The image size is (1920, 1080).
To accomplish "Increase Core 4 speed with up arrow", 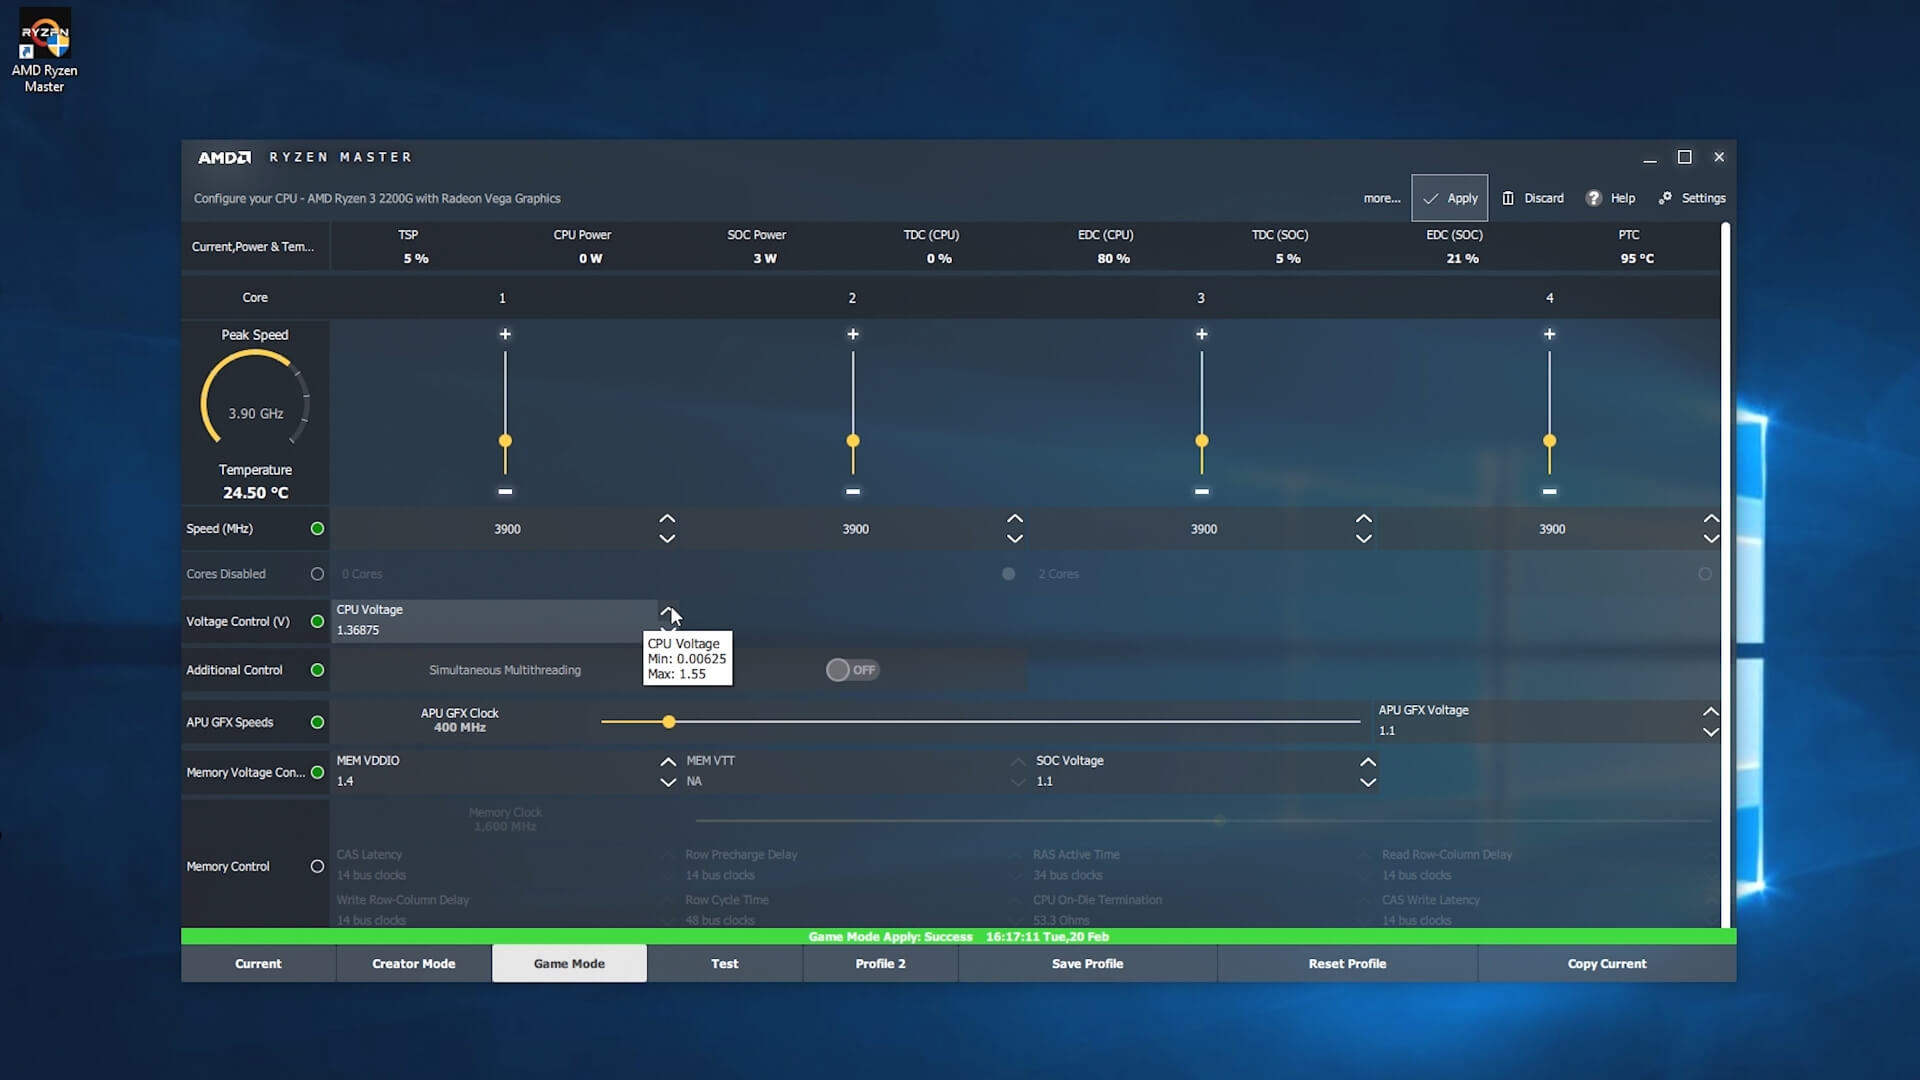I will coord(1711,519).
